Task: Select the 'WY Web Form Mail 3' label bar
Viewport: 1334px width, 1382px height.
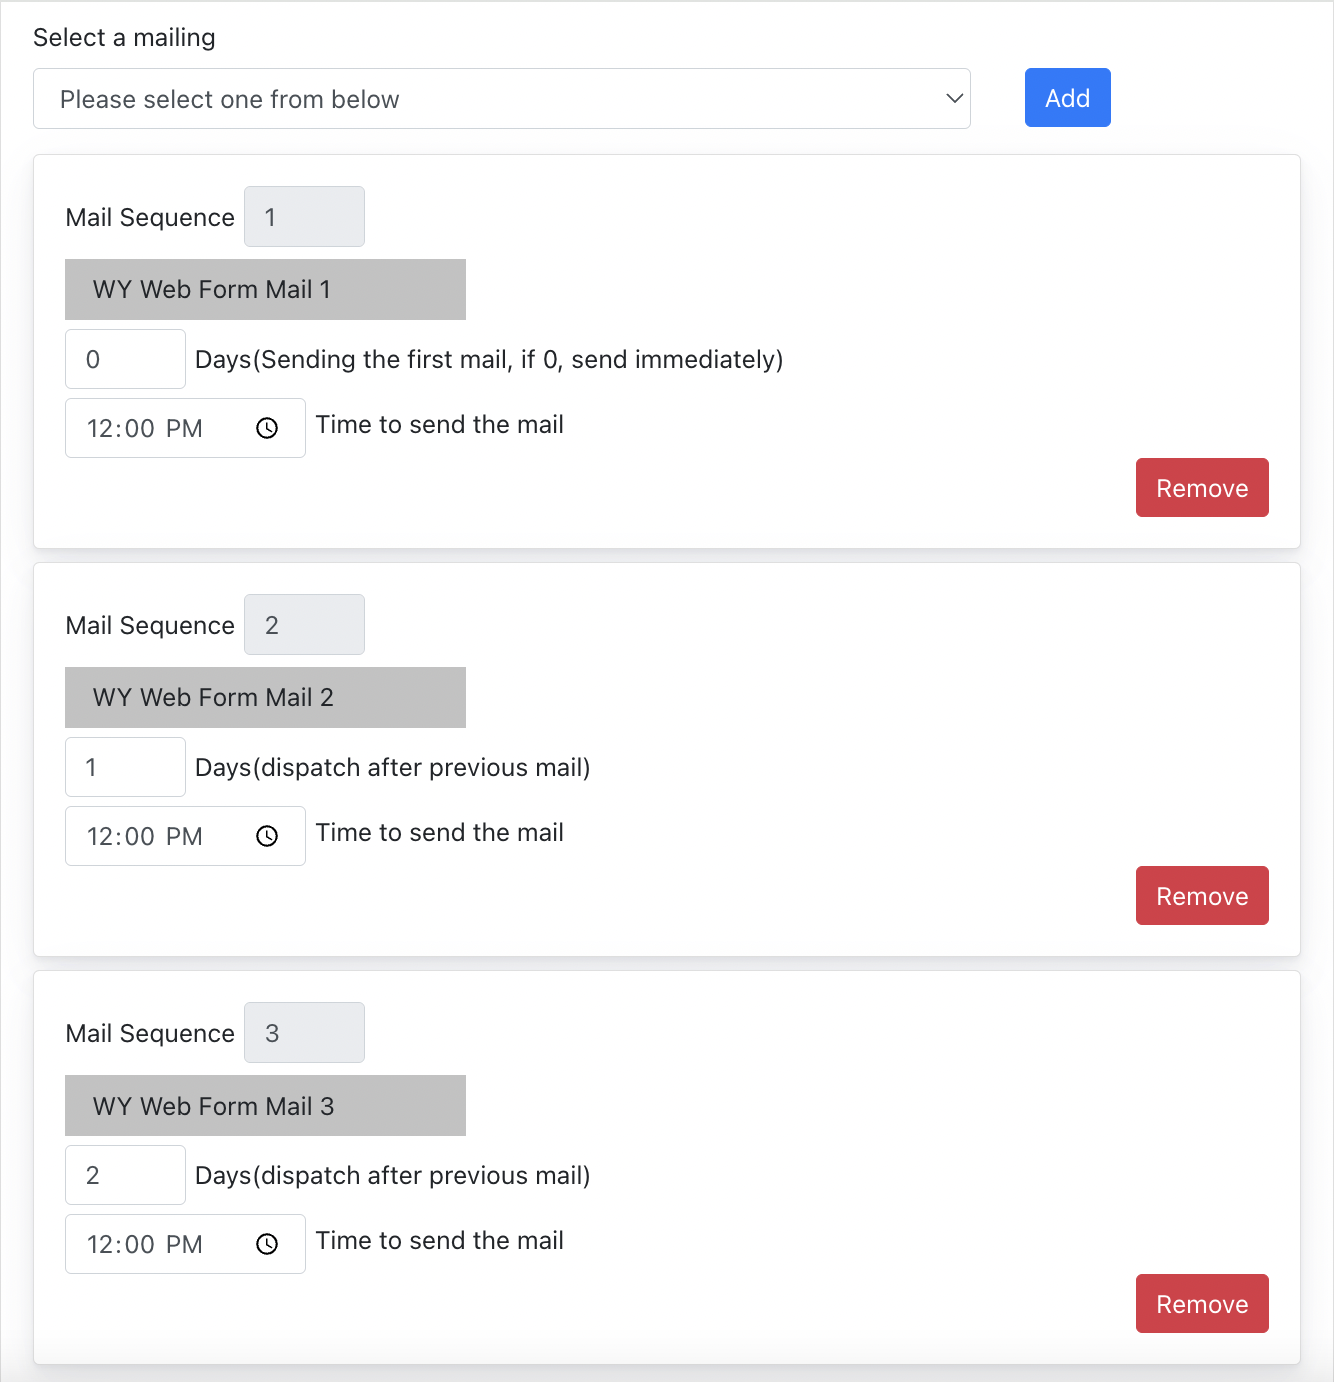Action: [x=265, y=1105]
